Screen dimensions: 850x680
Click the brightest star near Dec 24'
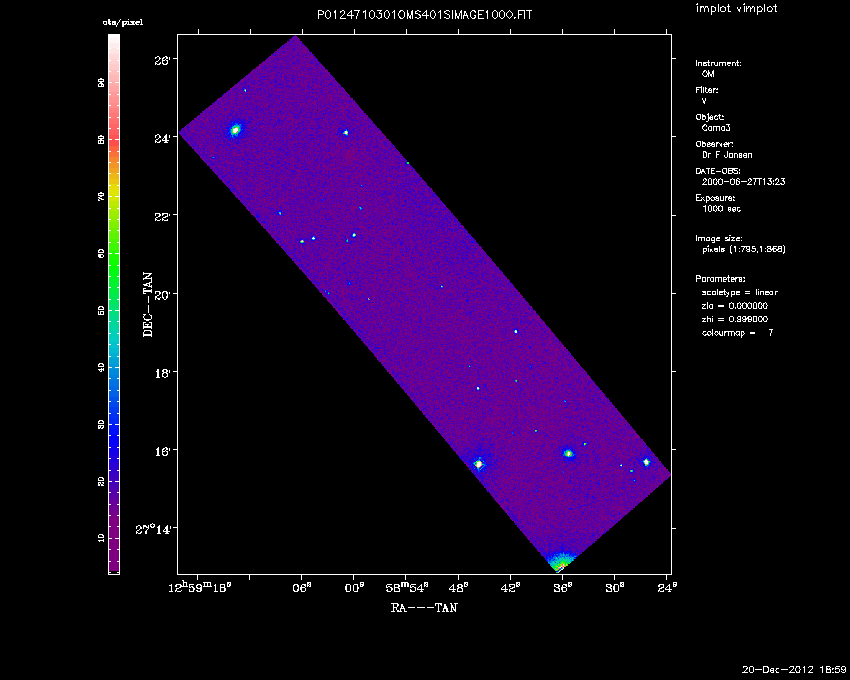coord(235,130)
